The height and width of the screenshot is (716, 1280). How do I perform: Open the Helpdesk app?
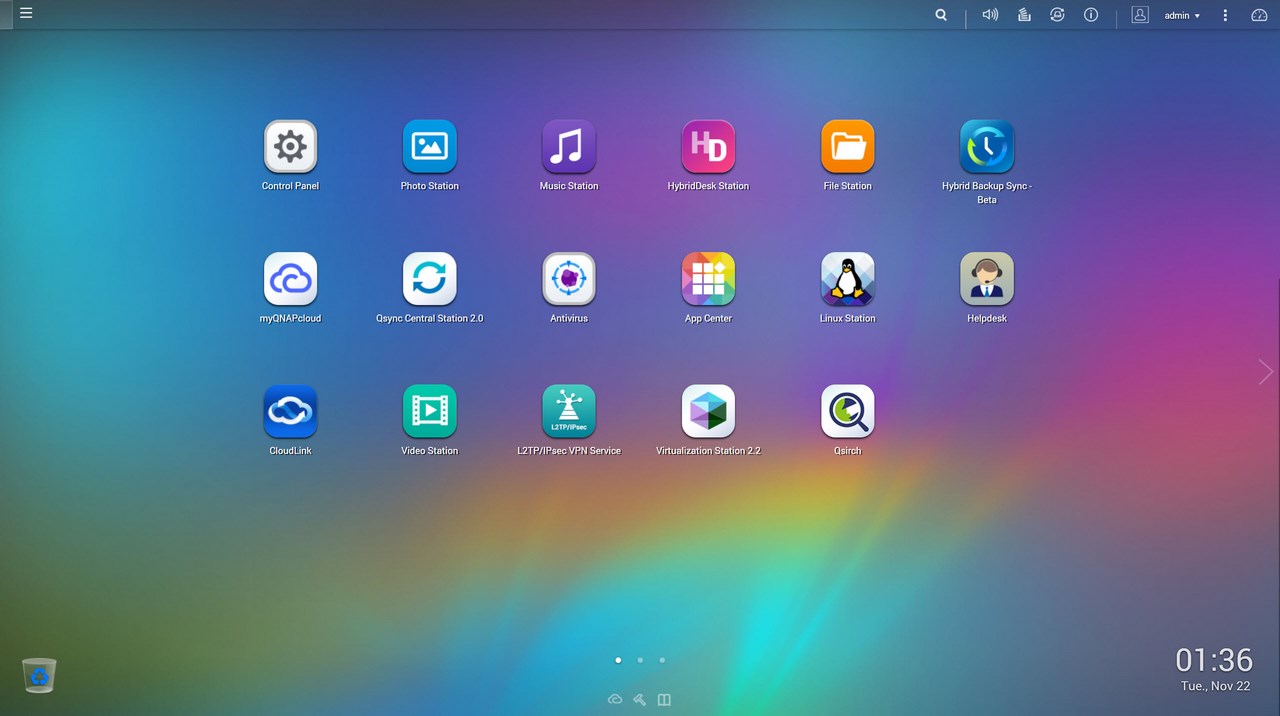click(987, 279)
